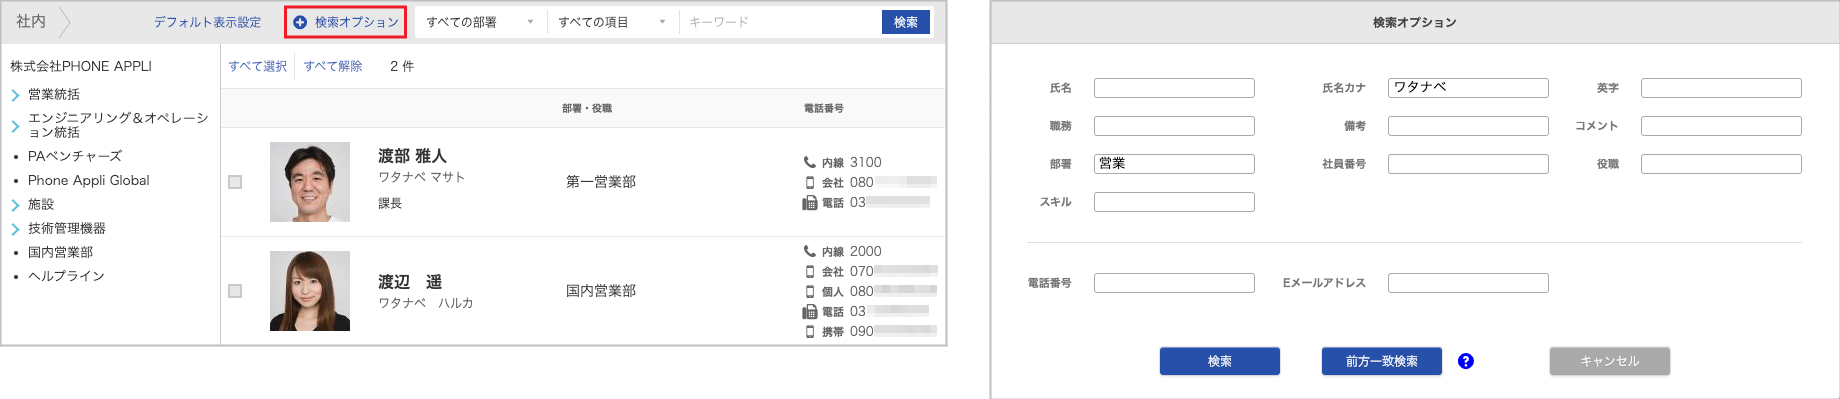Click the 役職 input field
1840x399 pixels.
click(x=1721, y=164)
